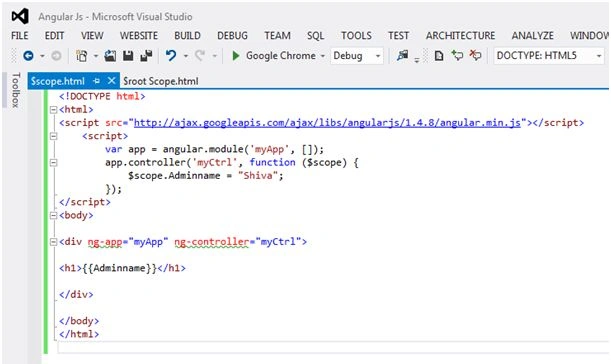The width and height of the screenshot is (611, 364).
Task: Open the Navigate Backward history dropdown arrow
Action: (42, 56)
